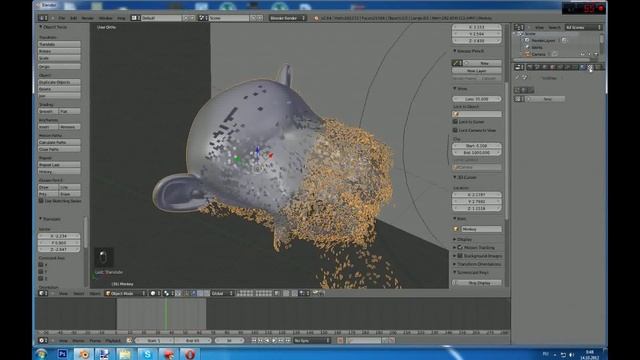640x360 pixels.
Task: Insert a keyframe with Insert button
Action: pyautogui.click(x=48, y=127)
